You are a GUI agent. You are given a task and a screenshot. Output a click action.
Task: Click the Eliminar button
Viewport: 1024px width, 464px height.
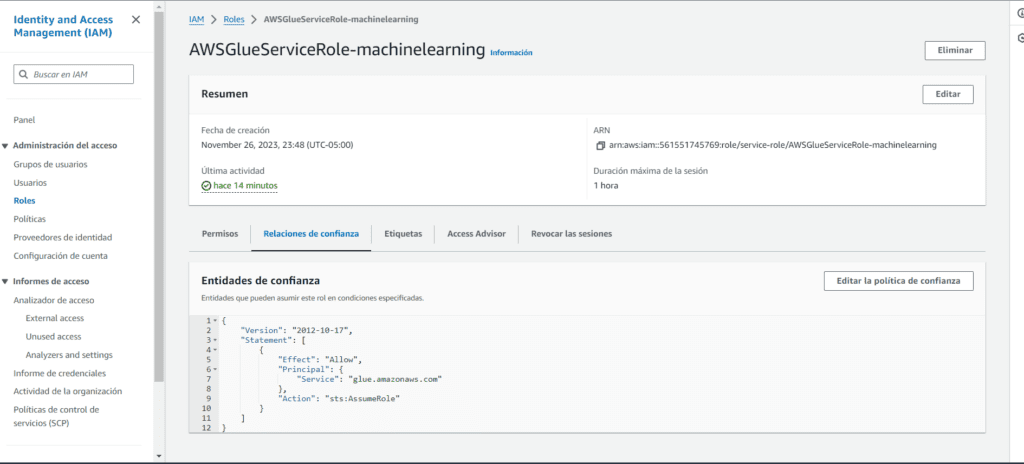[954, 50]
